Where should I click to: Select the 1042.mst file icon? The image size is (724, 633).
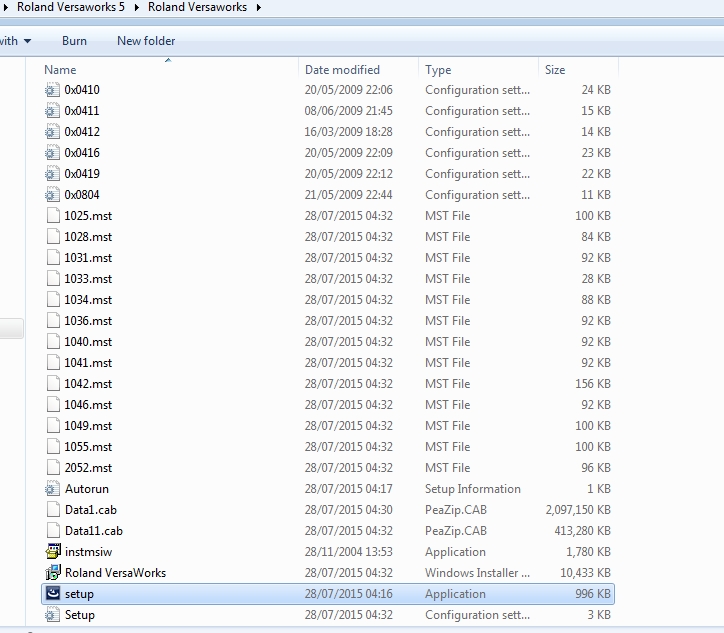tap(53, 384)
